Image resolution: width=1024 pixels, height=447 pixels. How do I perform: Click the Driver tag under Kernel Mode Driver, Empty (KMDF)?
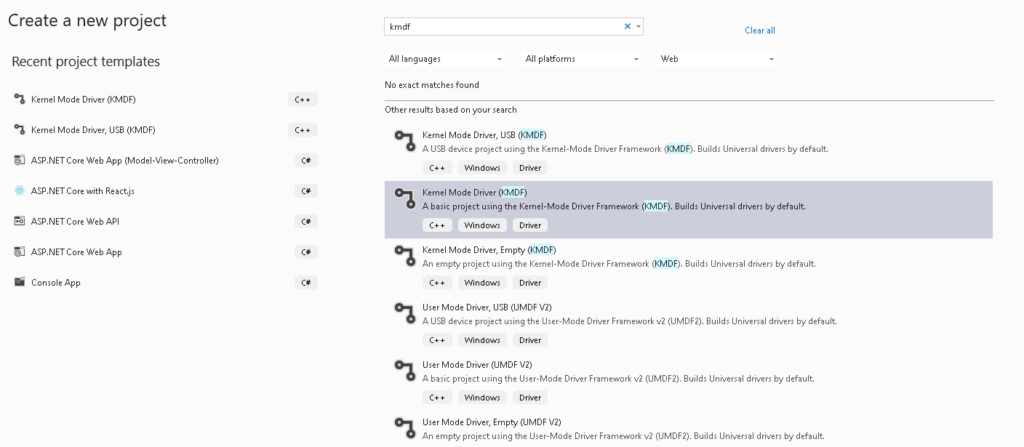530,283
